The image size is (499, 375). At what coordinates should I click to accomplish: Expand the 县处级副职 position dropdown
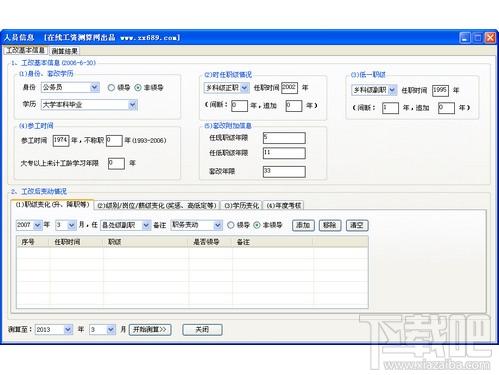(x=125, y=225)
